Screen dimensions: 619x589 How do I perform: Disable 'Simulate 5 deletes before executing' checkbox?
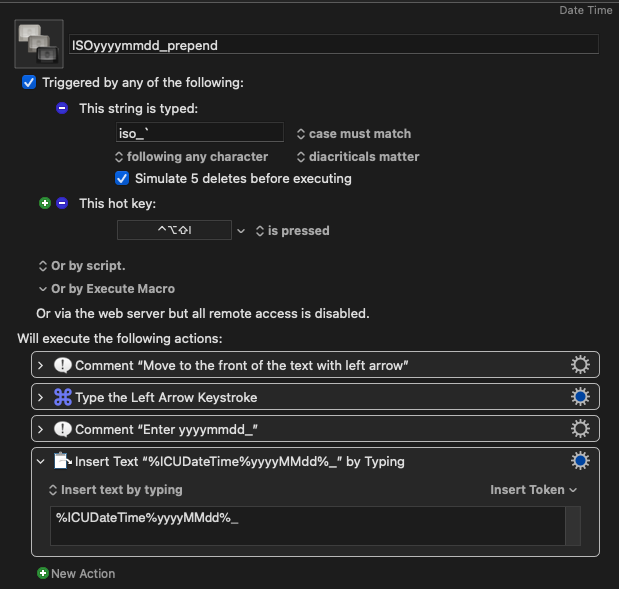[122, 179]
